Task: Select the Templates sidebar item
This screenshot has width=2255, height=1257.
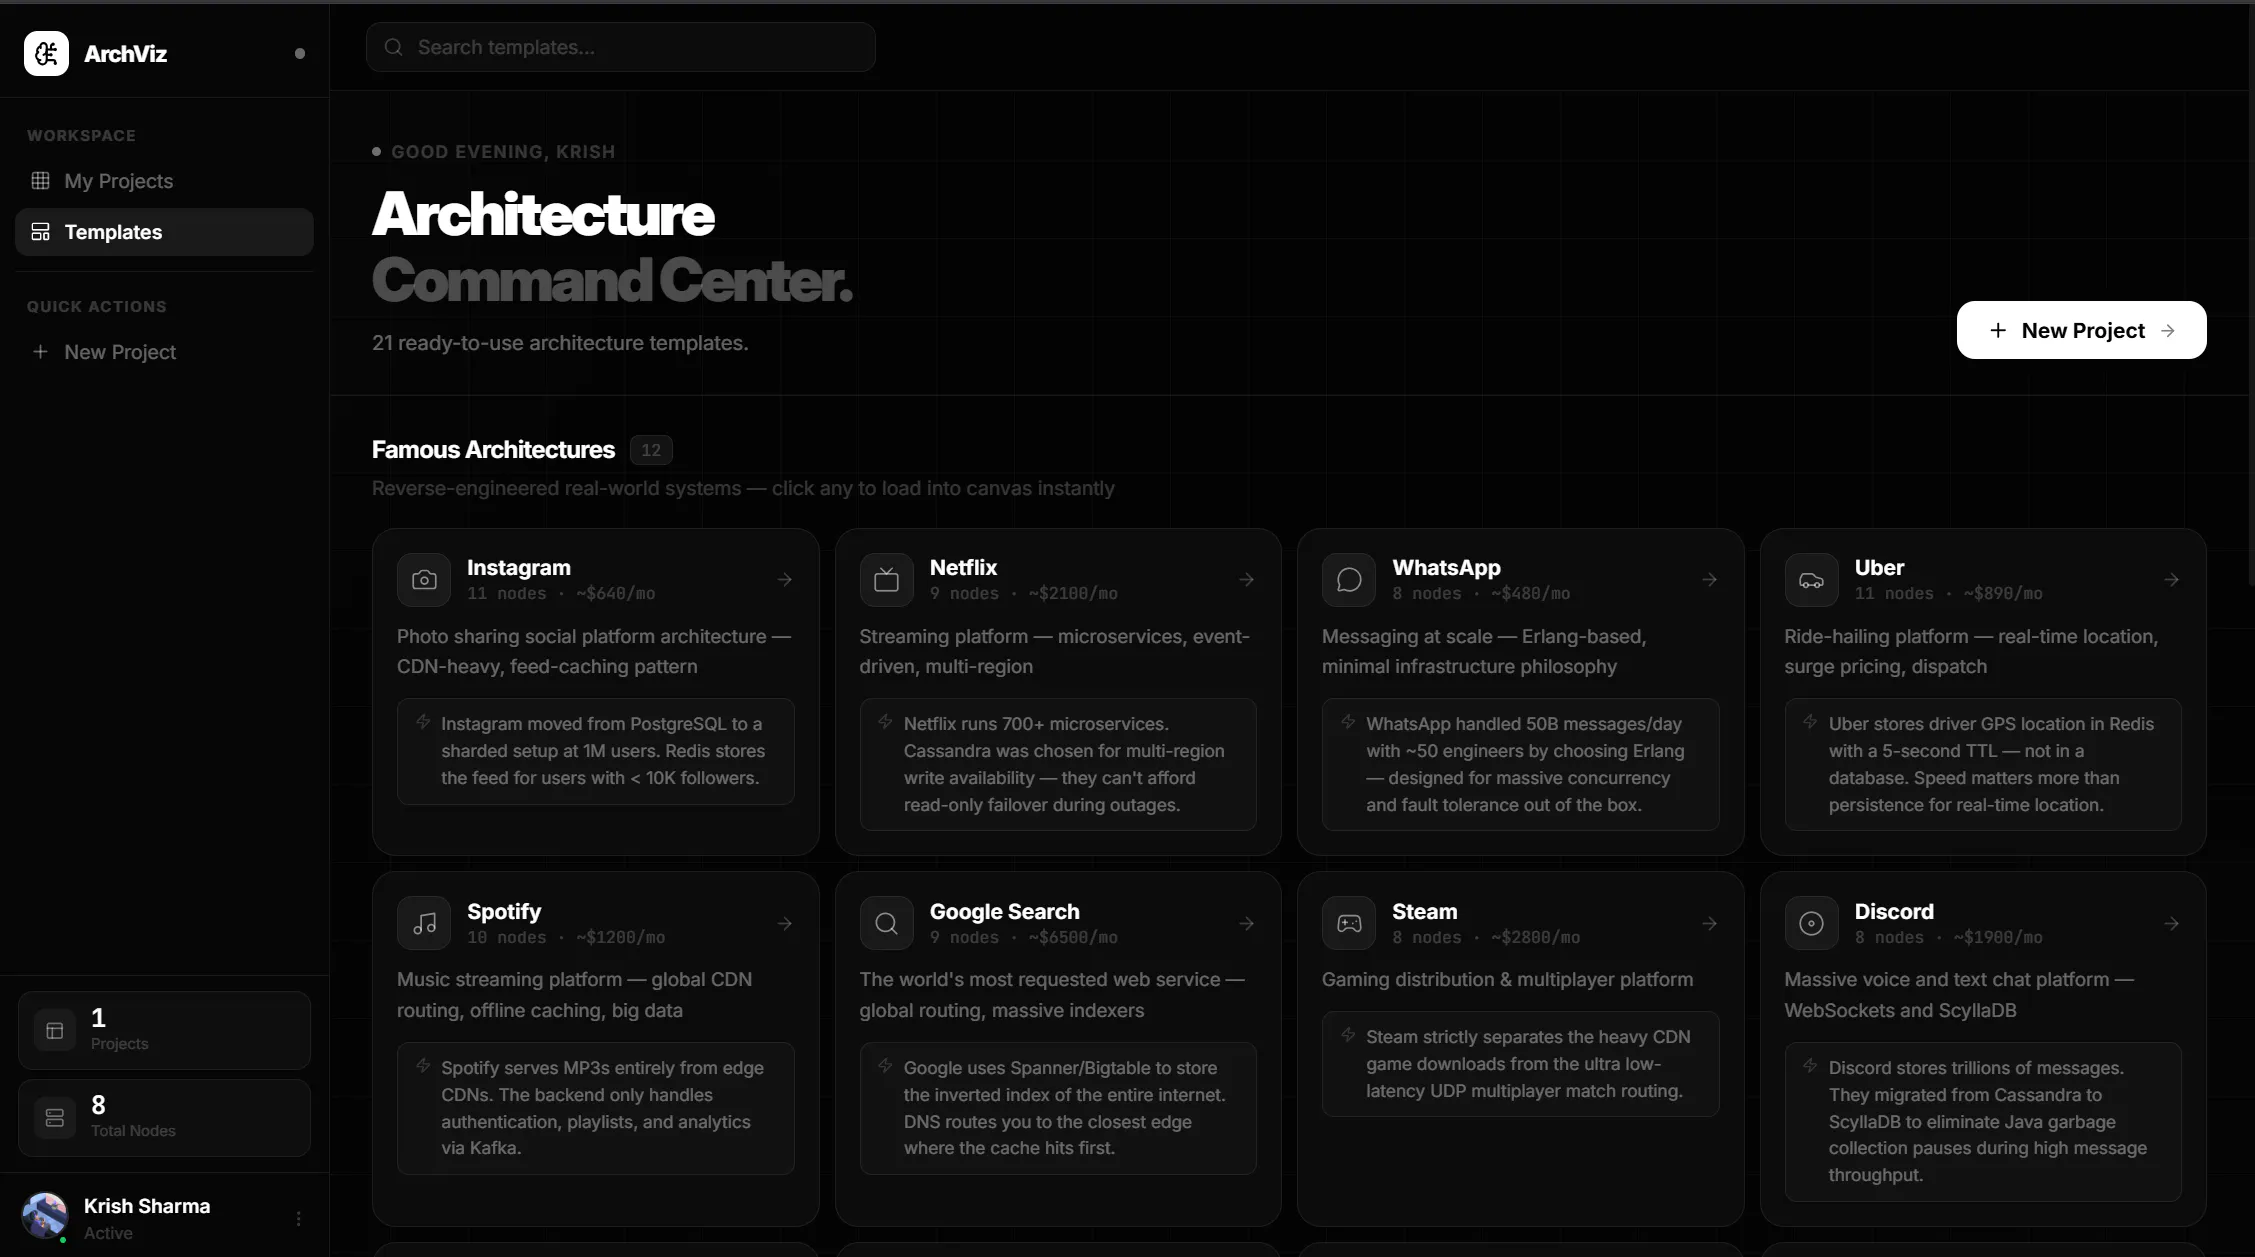Action: tap(164, 232)
